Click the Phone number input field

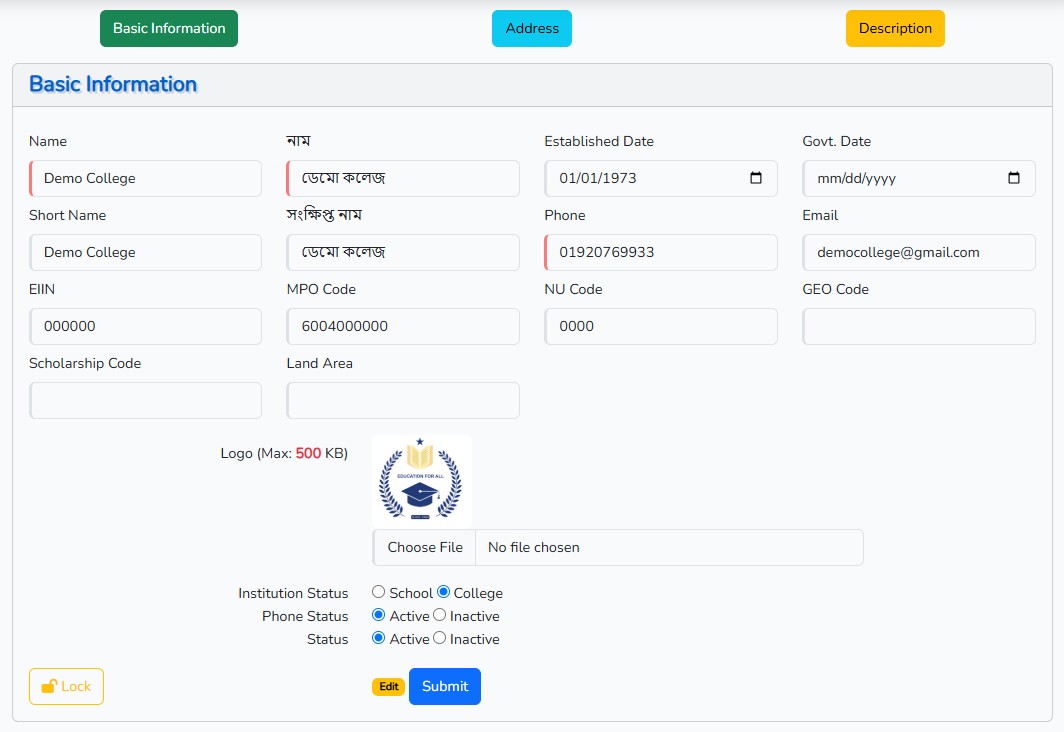661,252
